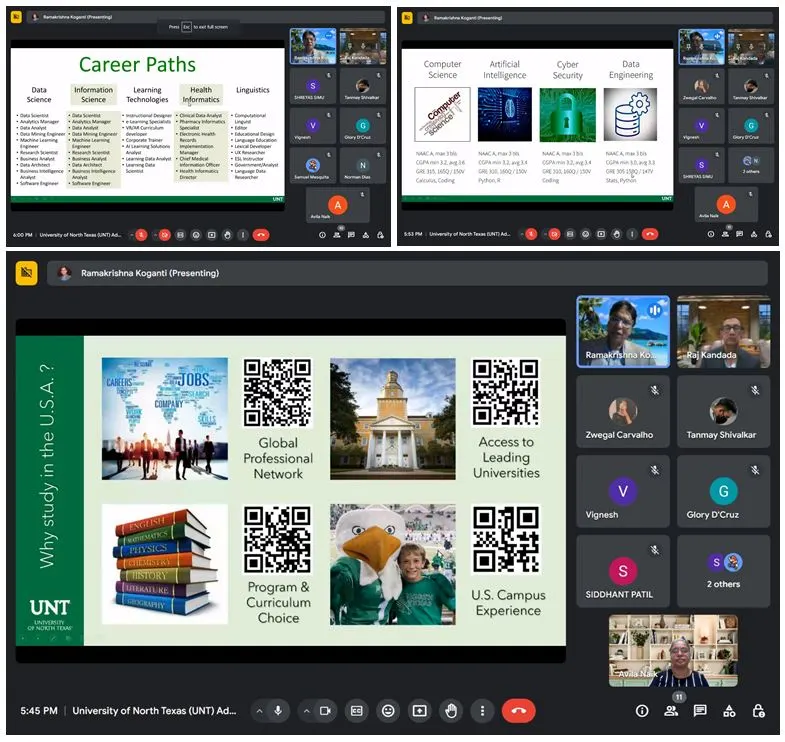Viewport: 785px width, 742px height.
Task: Open emoji reactions in the 5:53 PM meeting
Action: [585, 234]
